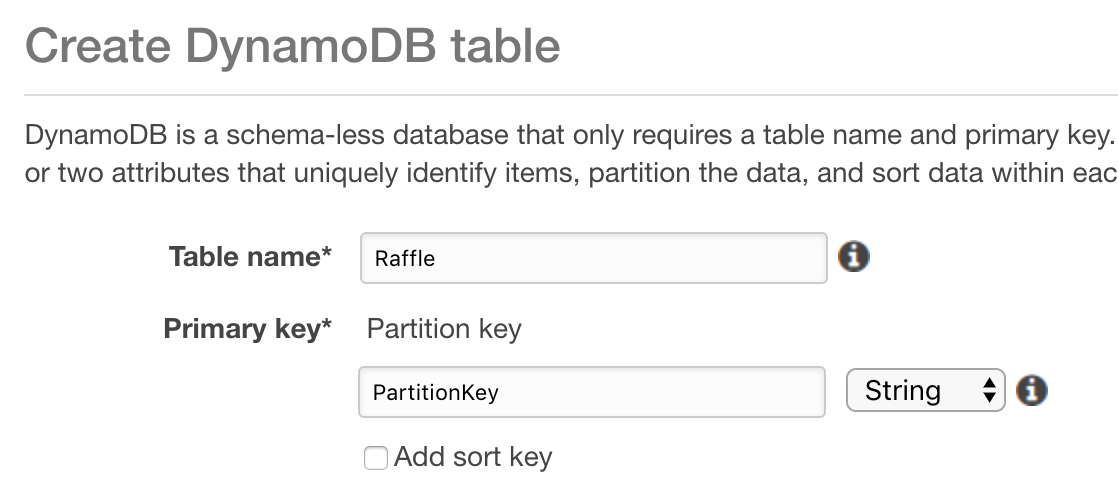Open the String data type dropdown

(924, 390)
